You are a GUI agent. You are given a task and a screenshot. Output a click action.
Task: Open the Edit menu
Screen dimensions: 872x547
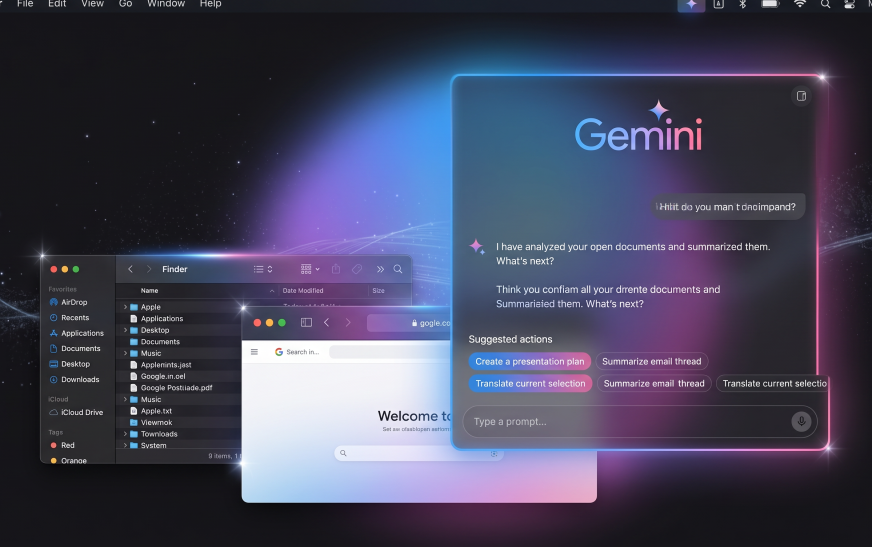pyautogui.click(x=57, y=4)
